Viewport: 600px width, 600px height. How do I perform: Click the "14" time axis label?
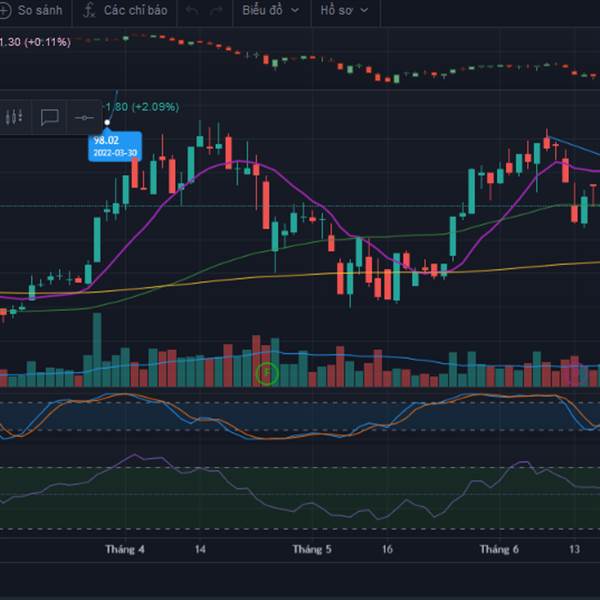tap(200, 549)
